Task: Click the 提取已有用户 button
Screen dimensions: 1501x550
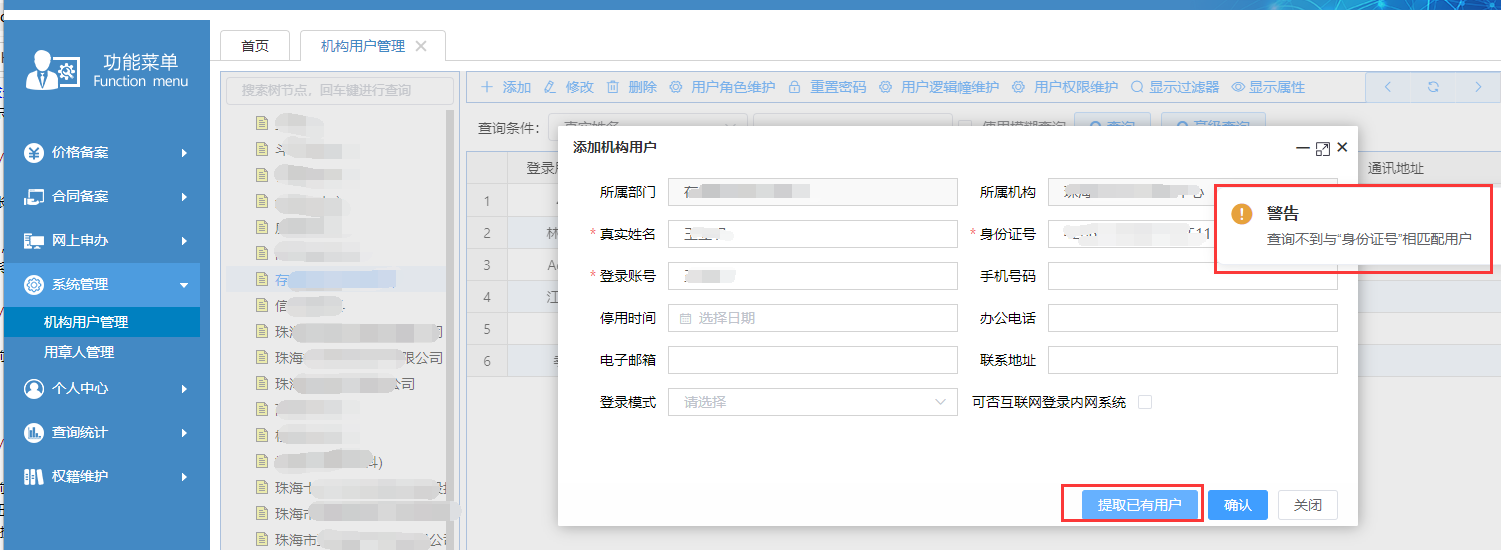Action: pos(1139,505)
